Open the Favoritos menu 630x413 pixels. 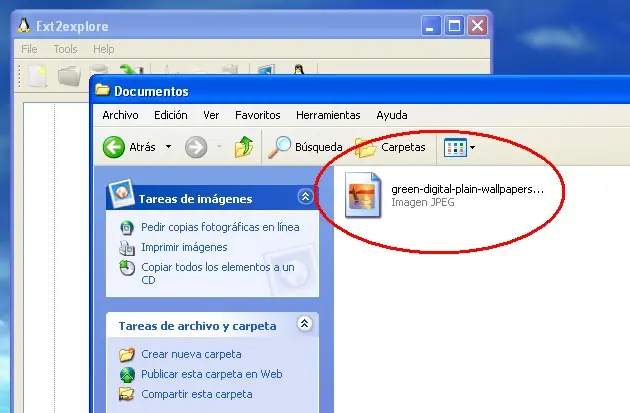(258, 115)
